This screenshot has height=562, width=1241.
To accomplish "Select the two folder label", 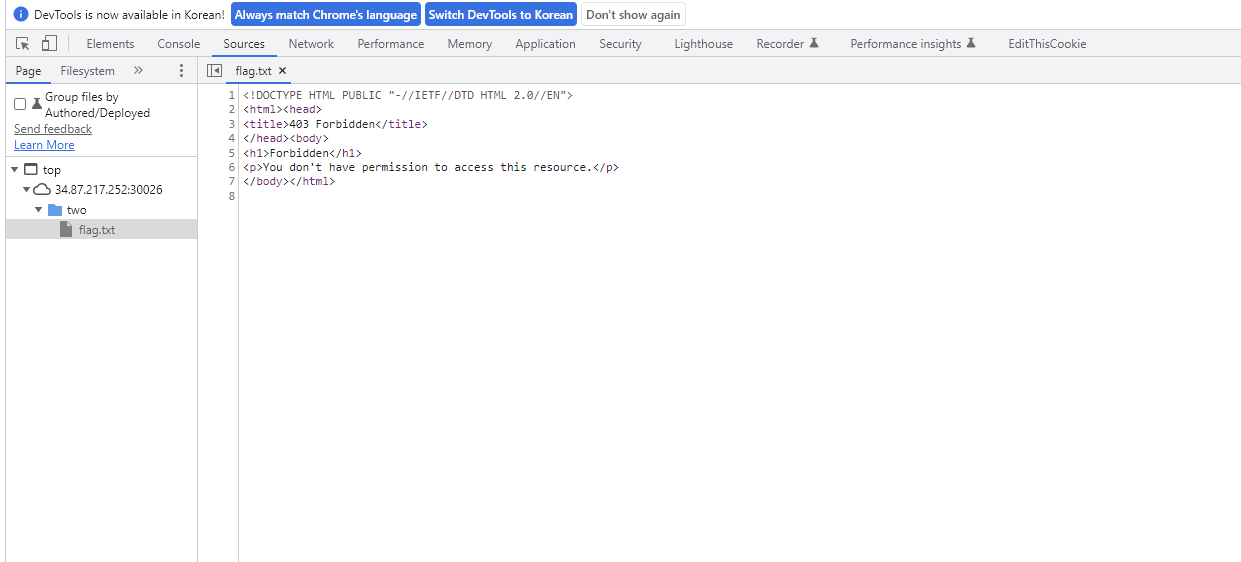I will tap(77, 210).
